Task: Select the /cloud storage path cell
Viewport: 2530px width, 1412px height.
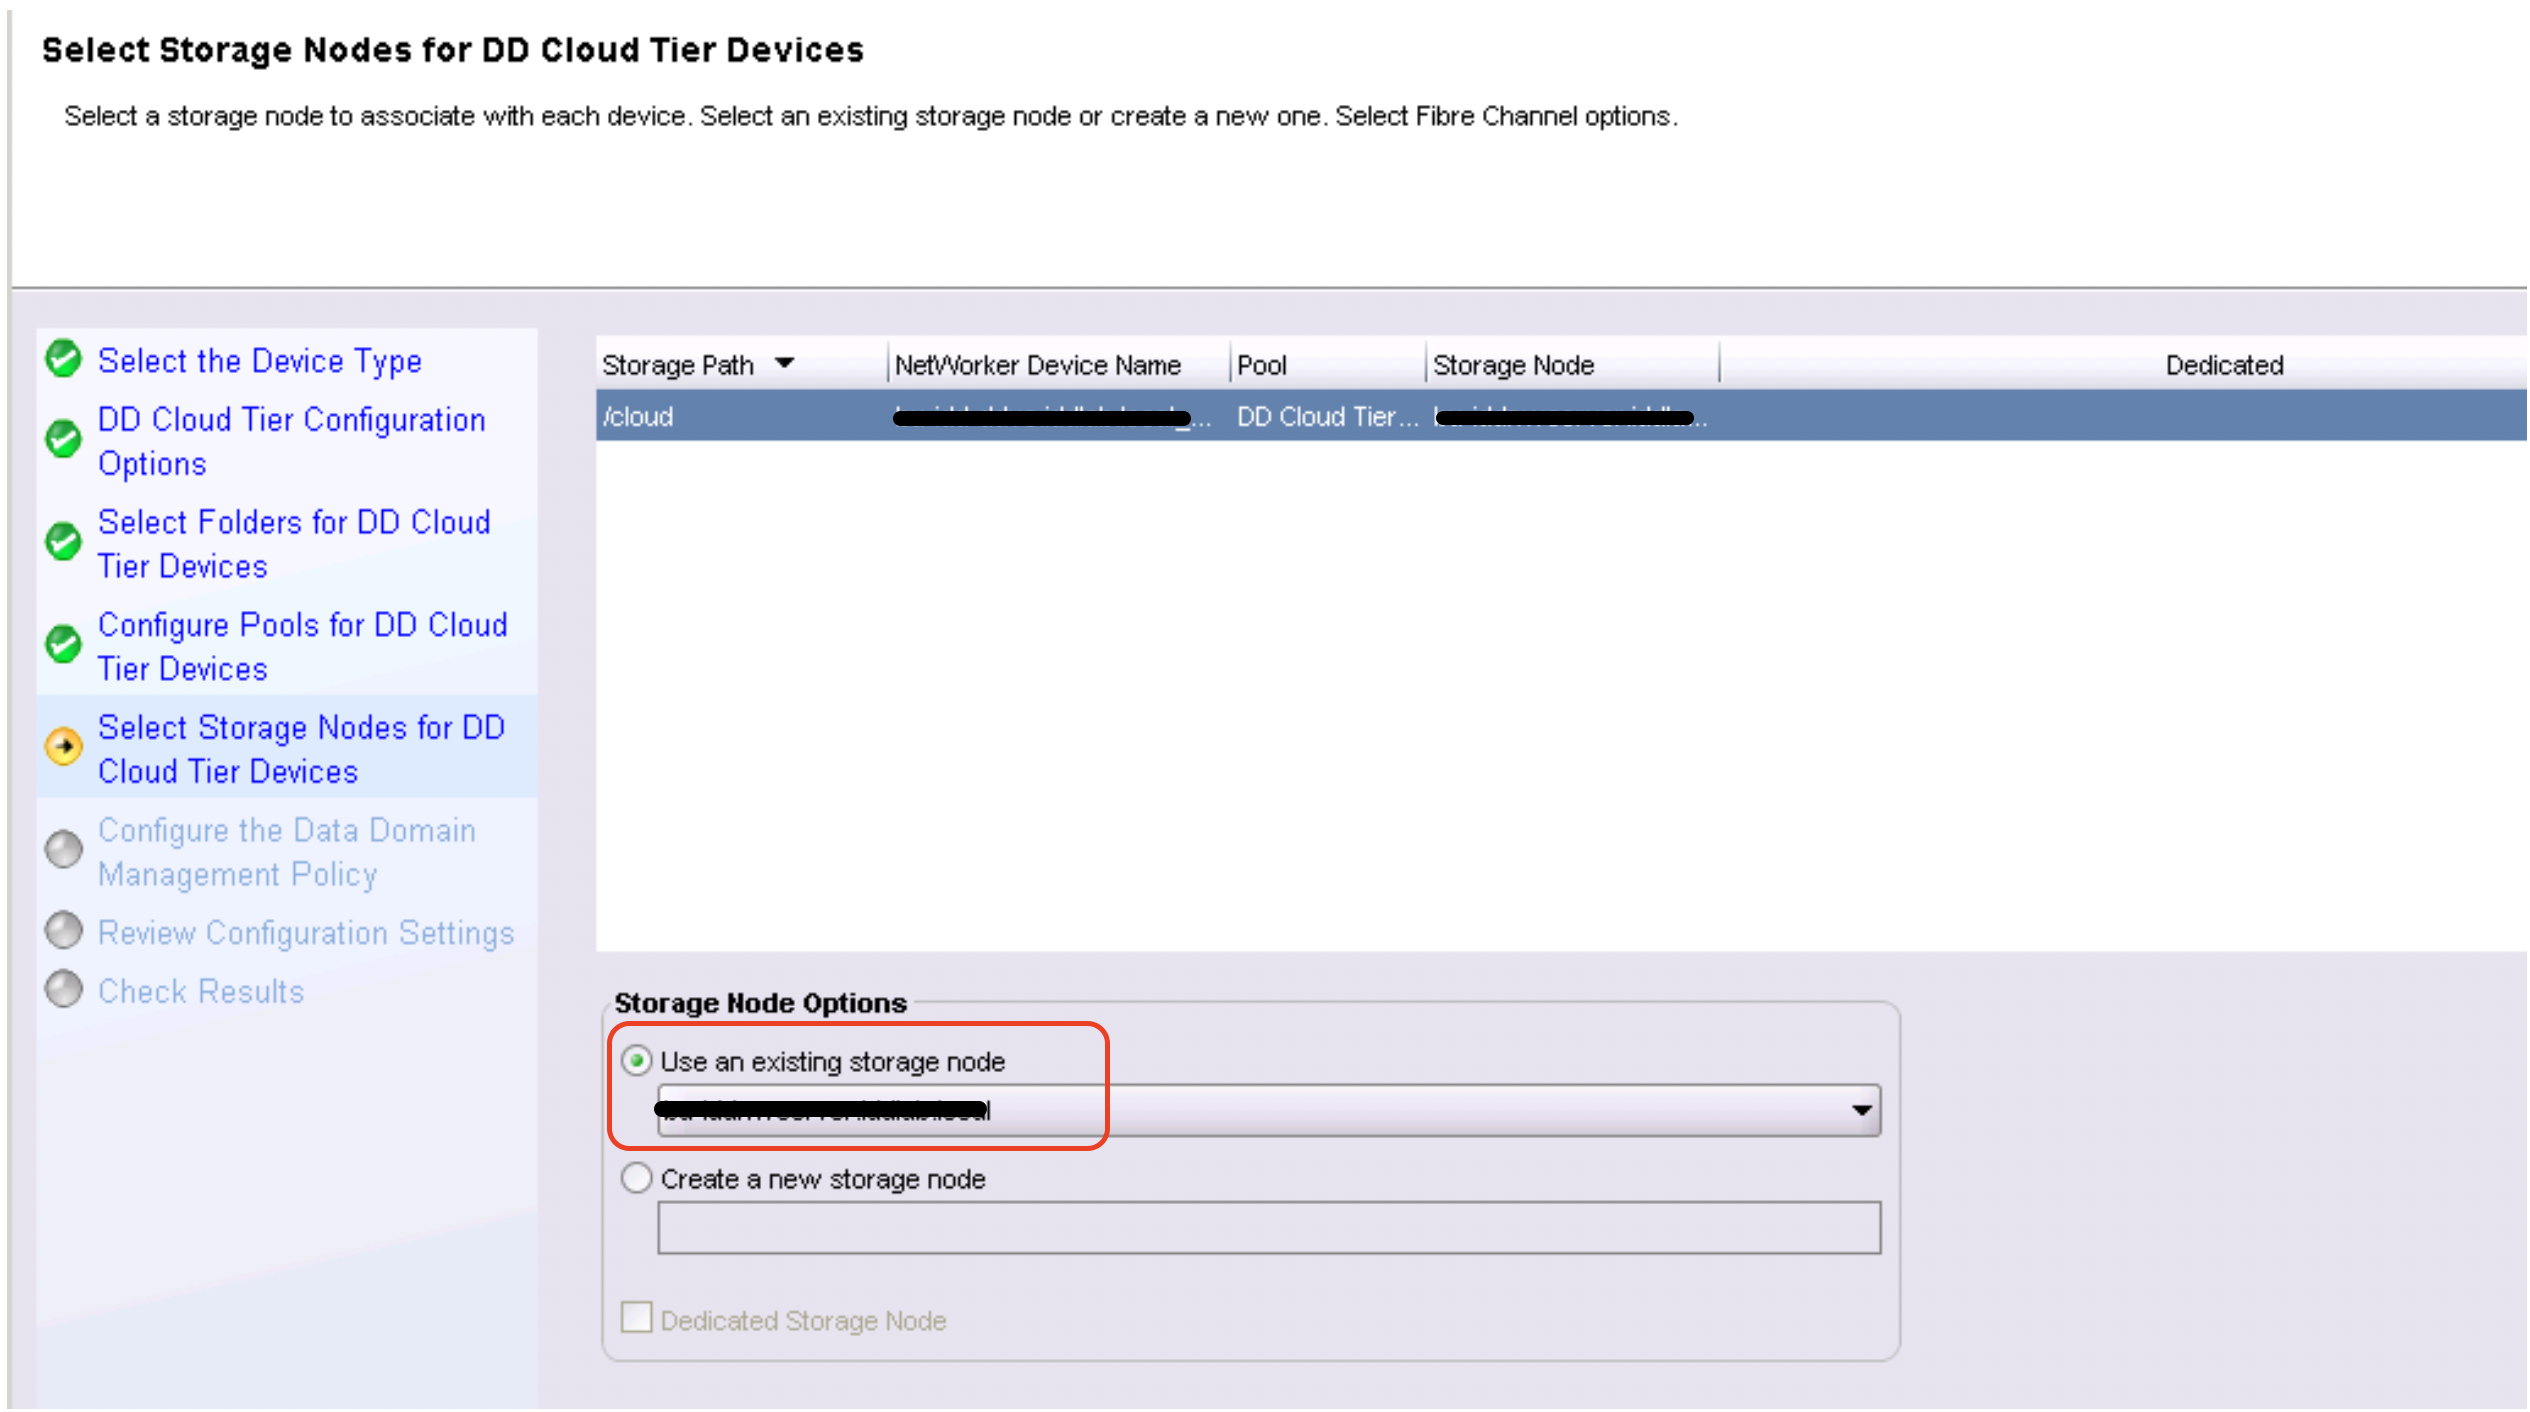Action: 741,416
